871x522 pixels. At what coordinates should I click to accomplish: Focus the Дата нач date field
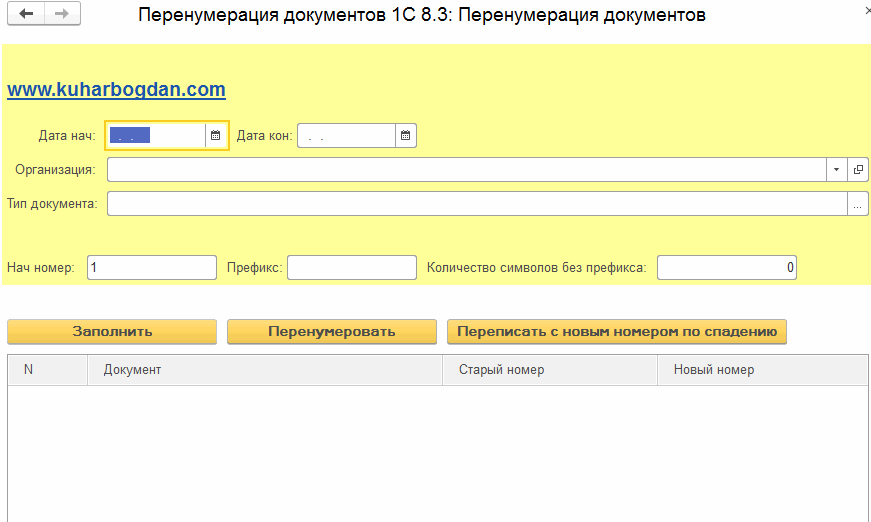click(x=155, y=135)
